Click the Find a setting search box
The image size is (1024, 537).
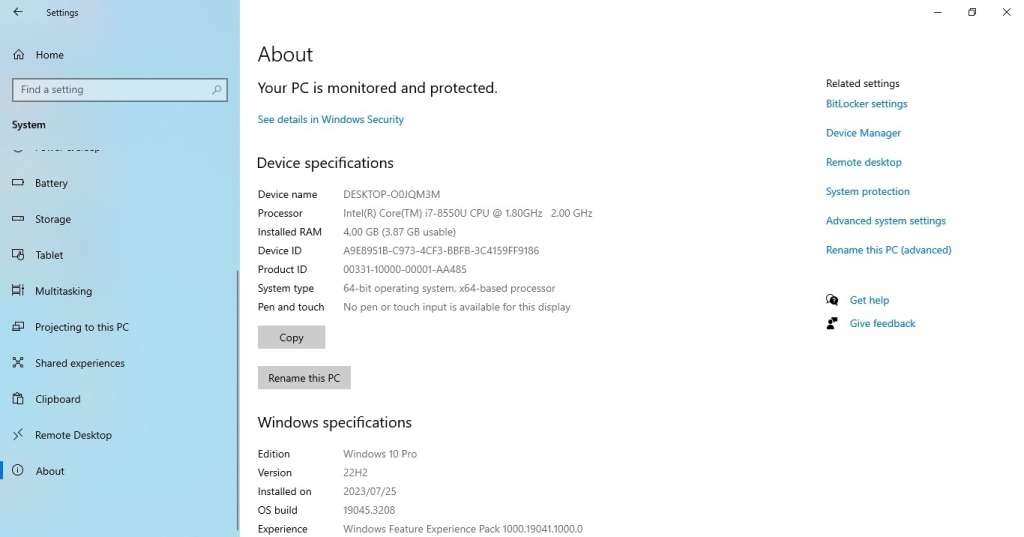(120, 90)
